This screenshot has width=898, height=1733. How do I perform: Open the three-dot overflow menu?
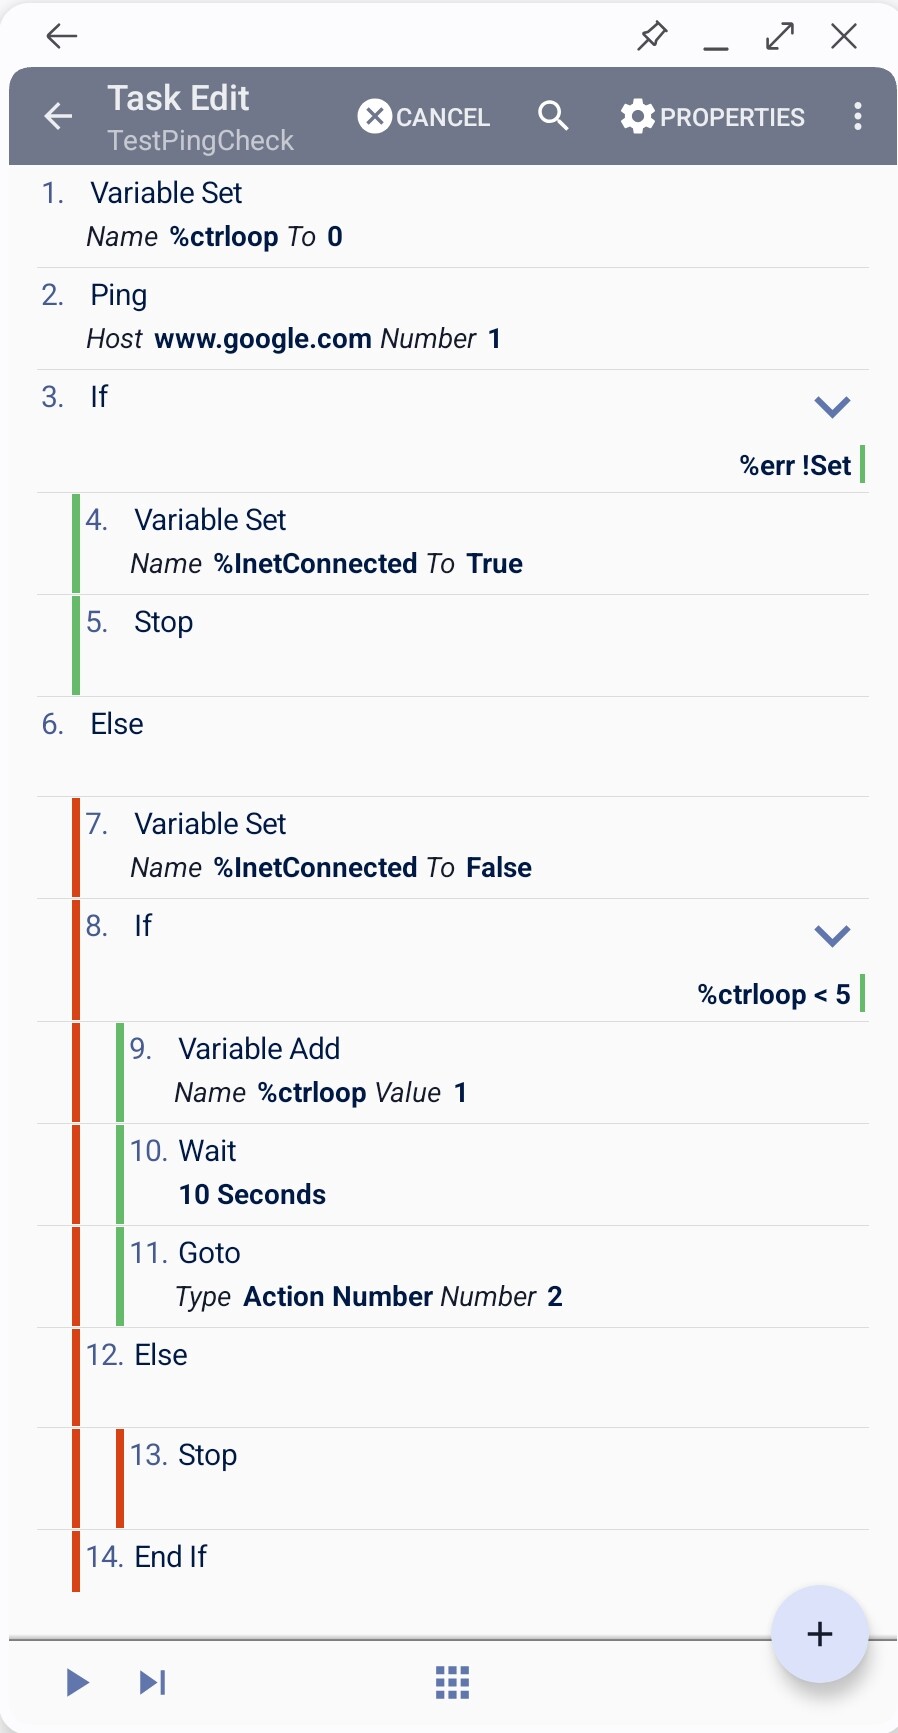click(x=857, y=117)
